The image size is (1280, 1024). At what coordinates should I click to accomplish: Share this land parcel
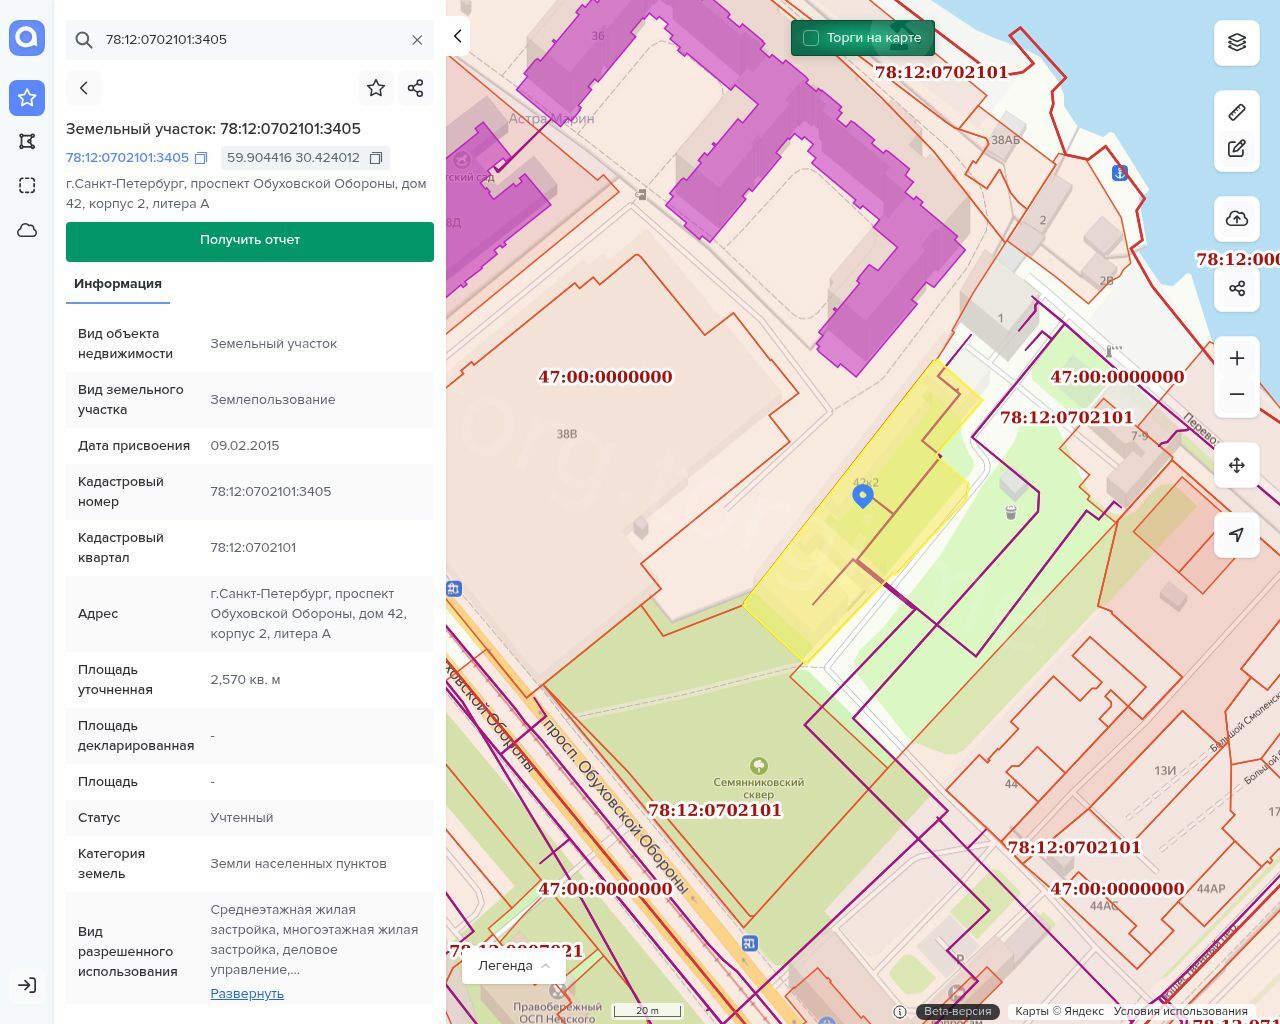point(416,88)
